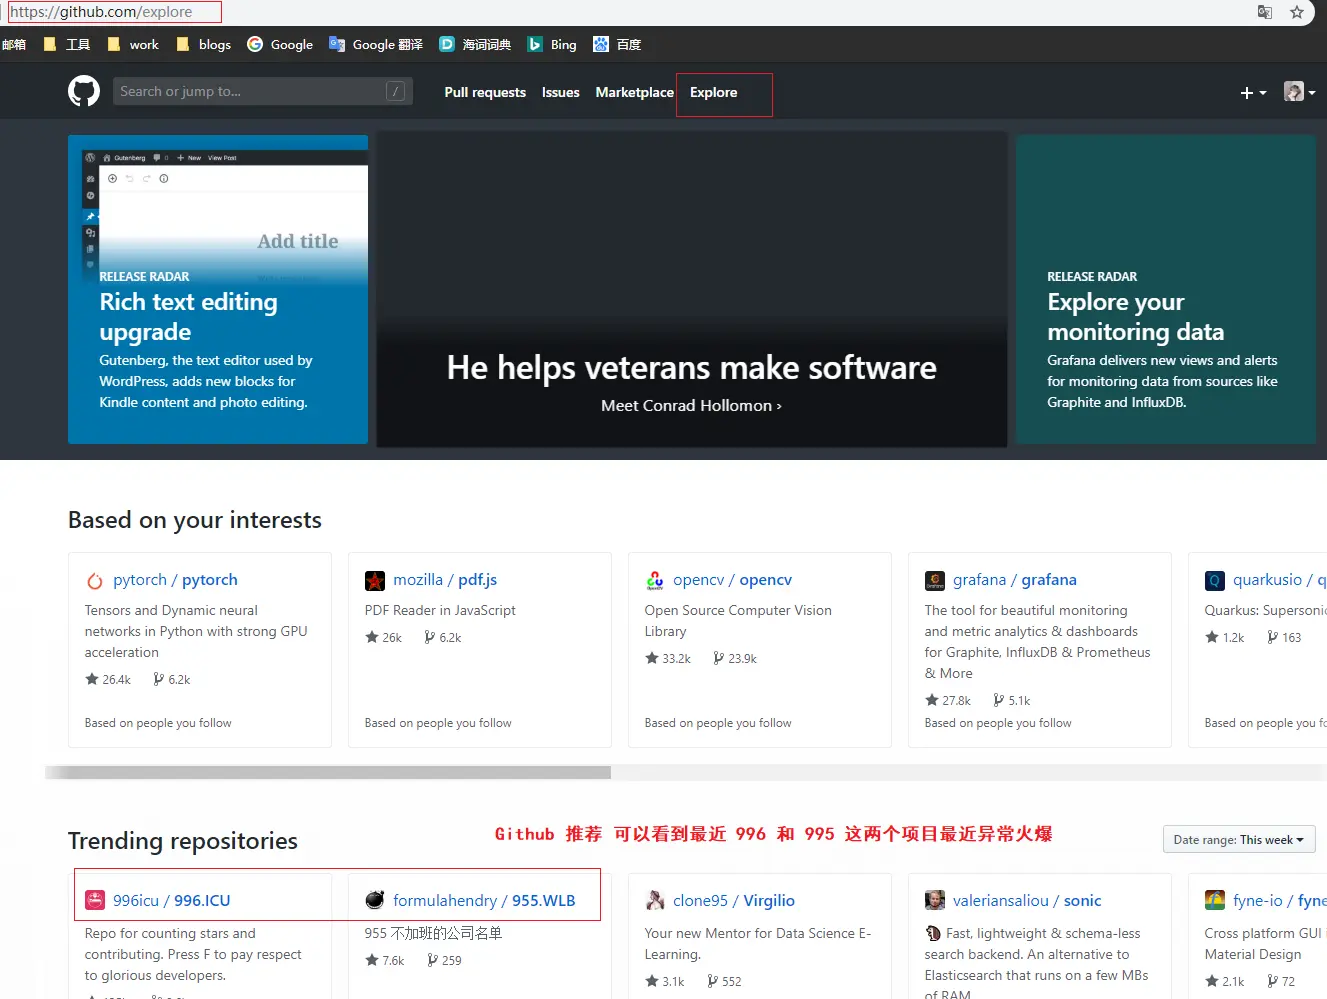View forks of quarkus showing 163
Viewport: 1327px width, 999px height.
pos(1284,637)
